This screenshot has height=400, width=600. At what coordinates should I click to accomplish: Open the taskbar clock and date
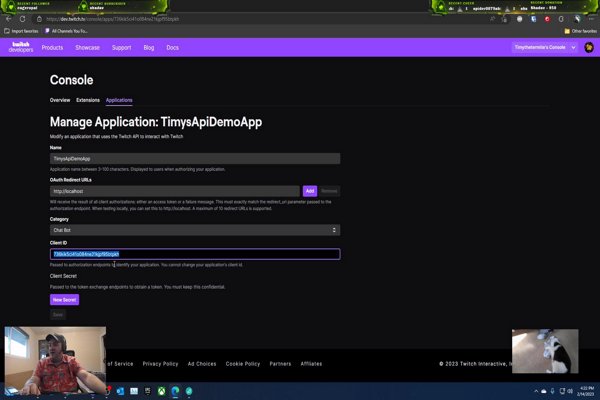[x=587, y=391]
